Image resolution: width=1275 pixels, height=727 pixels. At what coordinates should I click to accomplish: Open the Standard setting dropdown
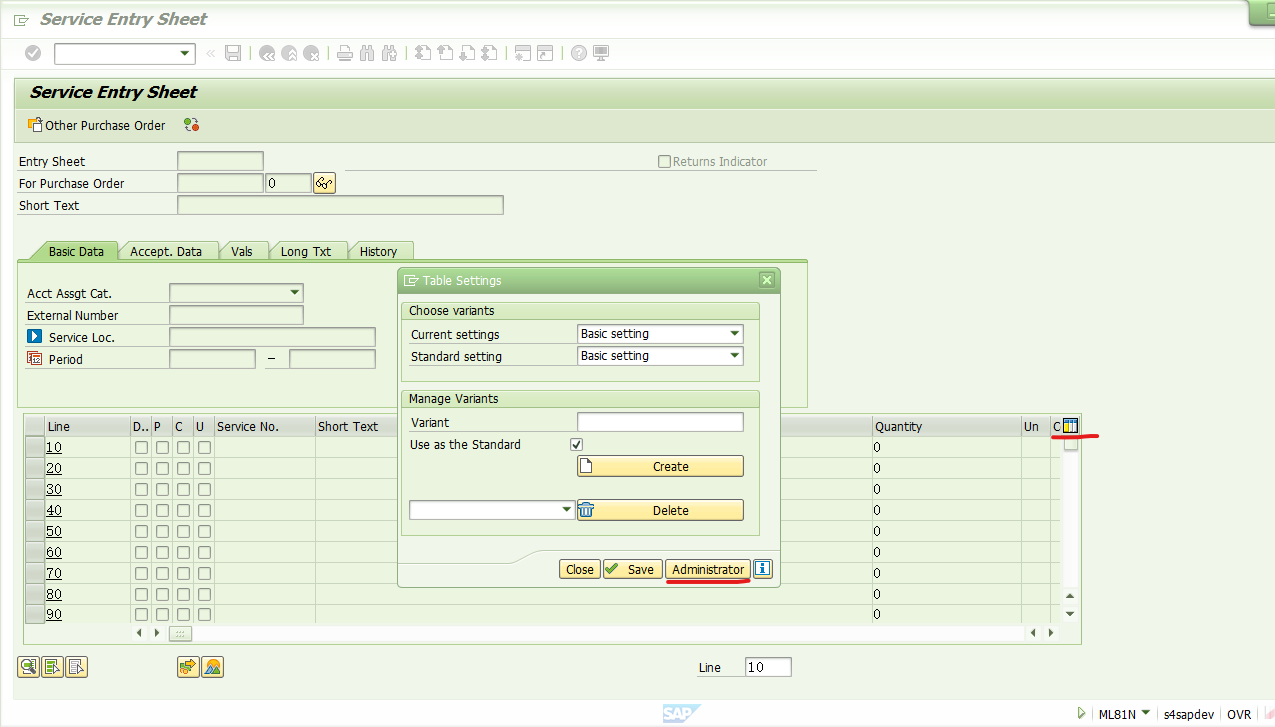[733, 356]
